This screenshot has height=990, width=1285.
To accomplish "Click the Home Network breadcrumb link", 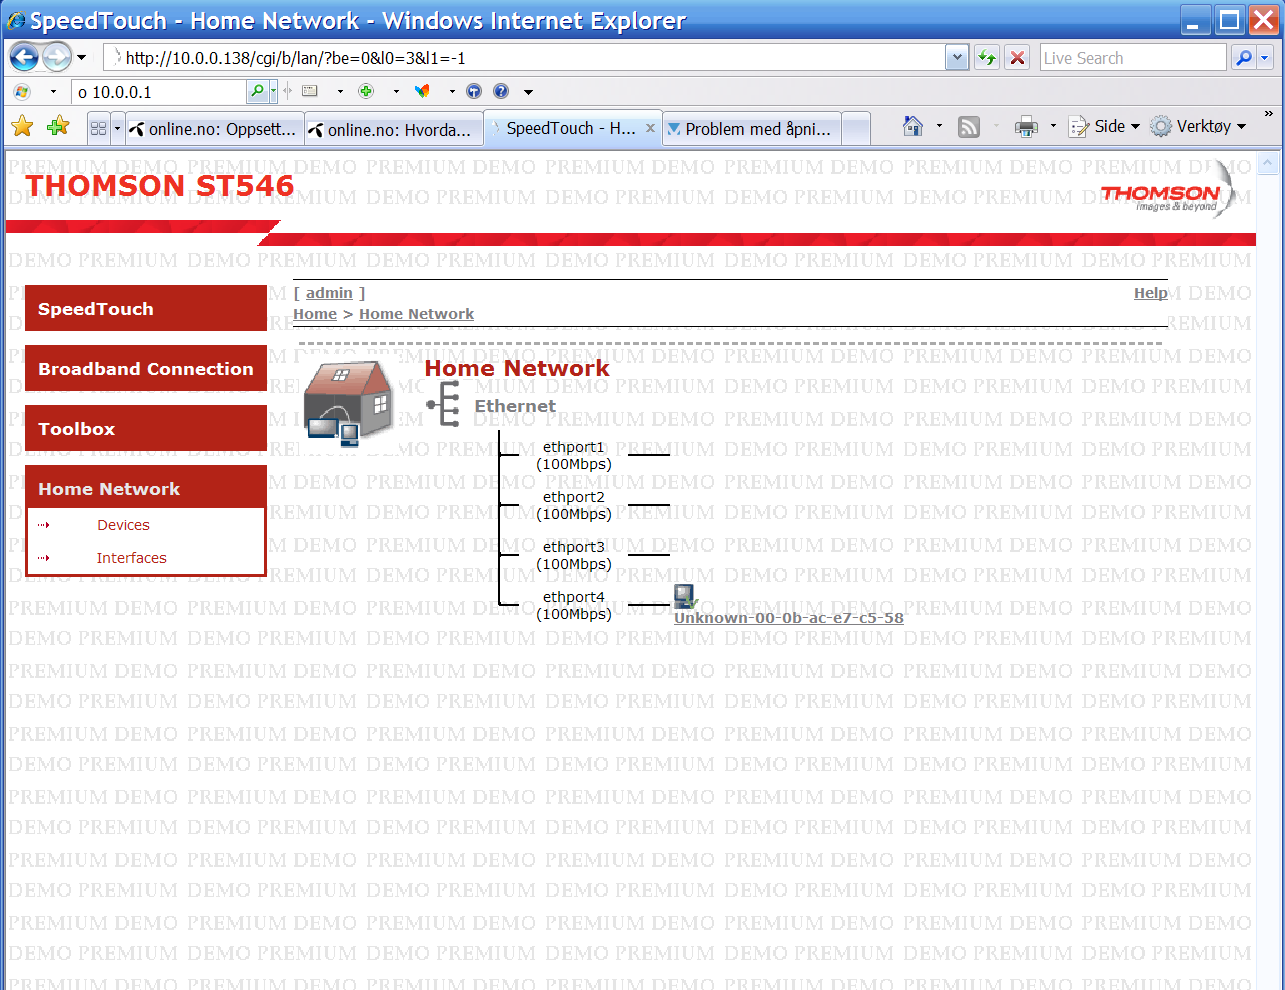I will pos(416,314).
